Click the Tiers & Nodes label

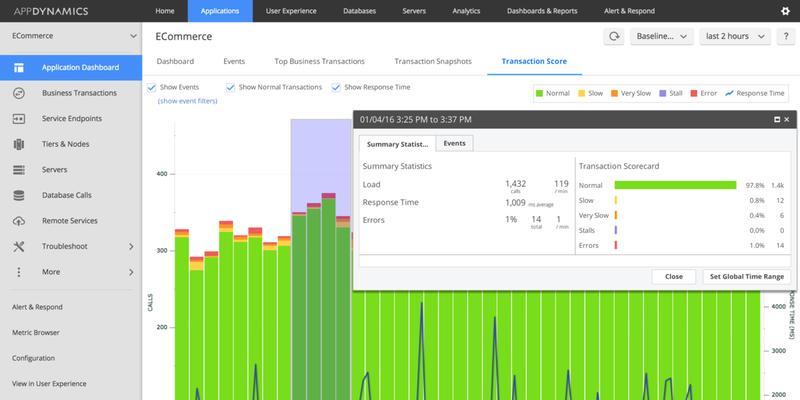tap(65, 144)
